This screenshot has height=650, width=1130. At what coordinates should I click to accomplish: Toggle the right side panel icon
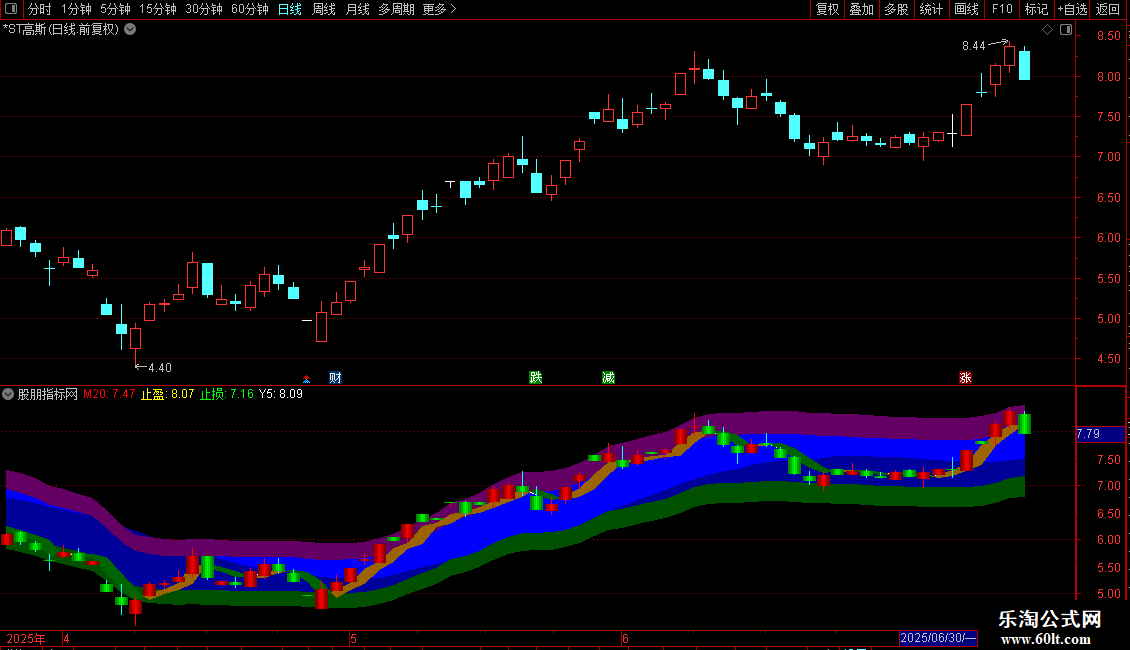1066,30
